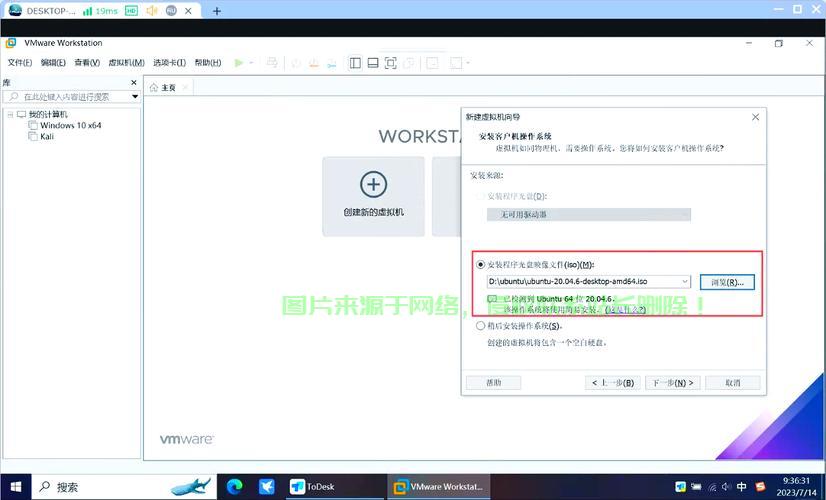Select 安装程序光盘映像文件(iso) radio option
The width and height of the screenshot is (826, 500).
(x=480, y=265)
